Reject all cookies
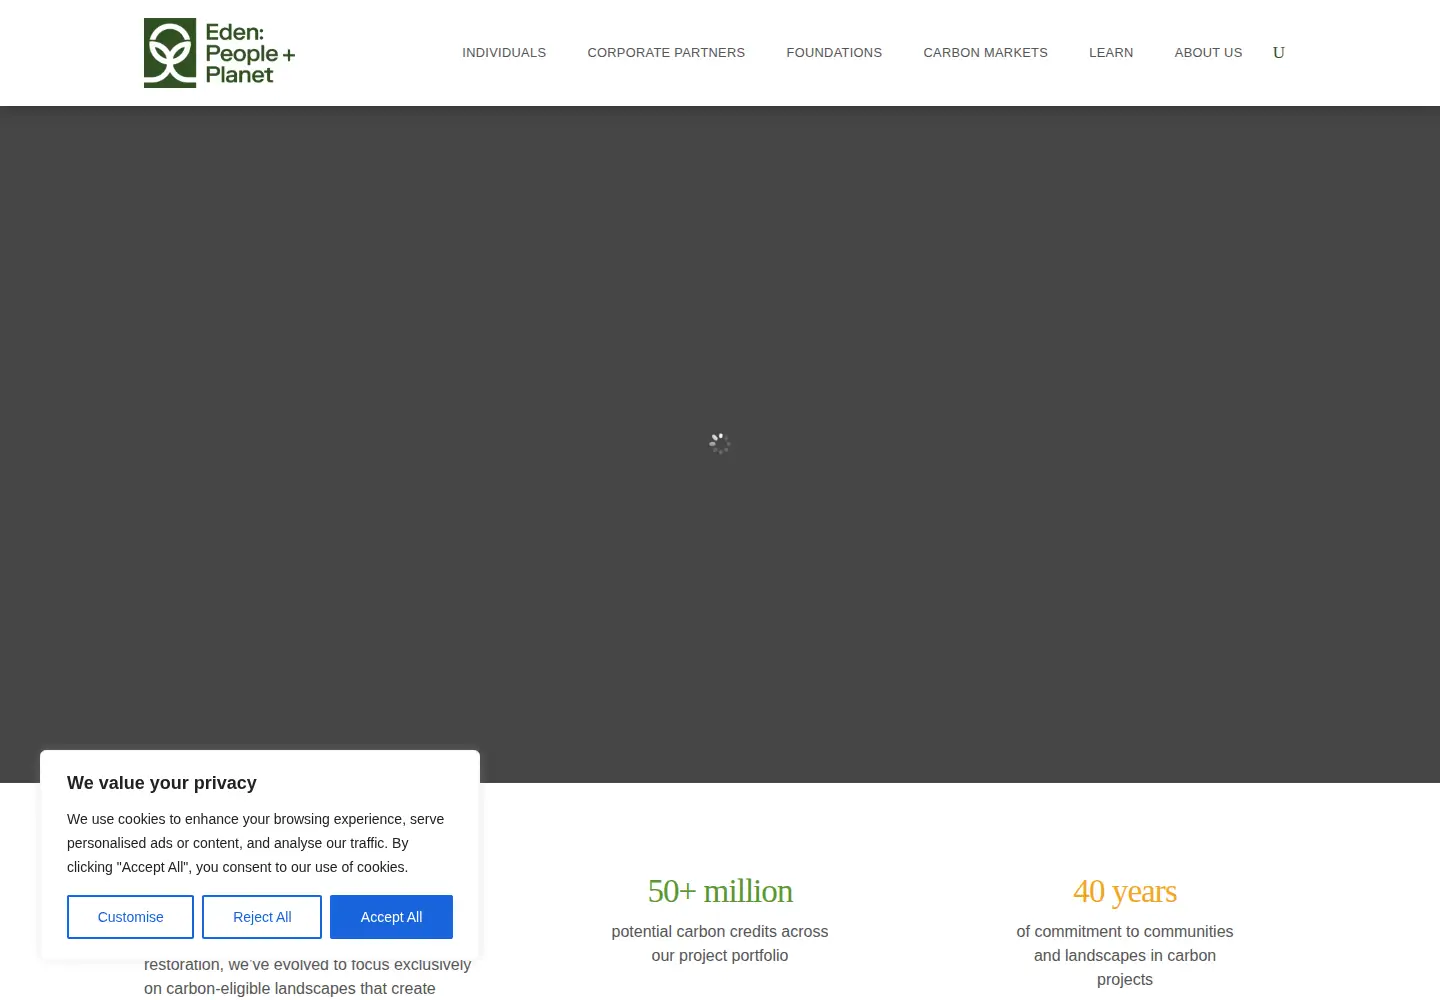The image size is (1440, 1000). coord(262,917)
